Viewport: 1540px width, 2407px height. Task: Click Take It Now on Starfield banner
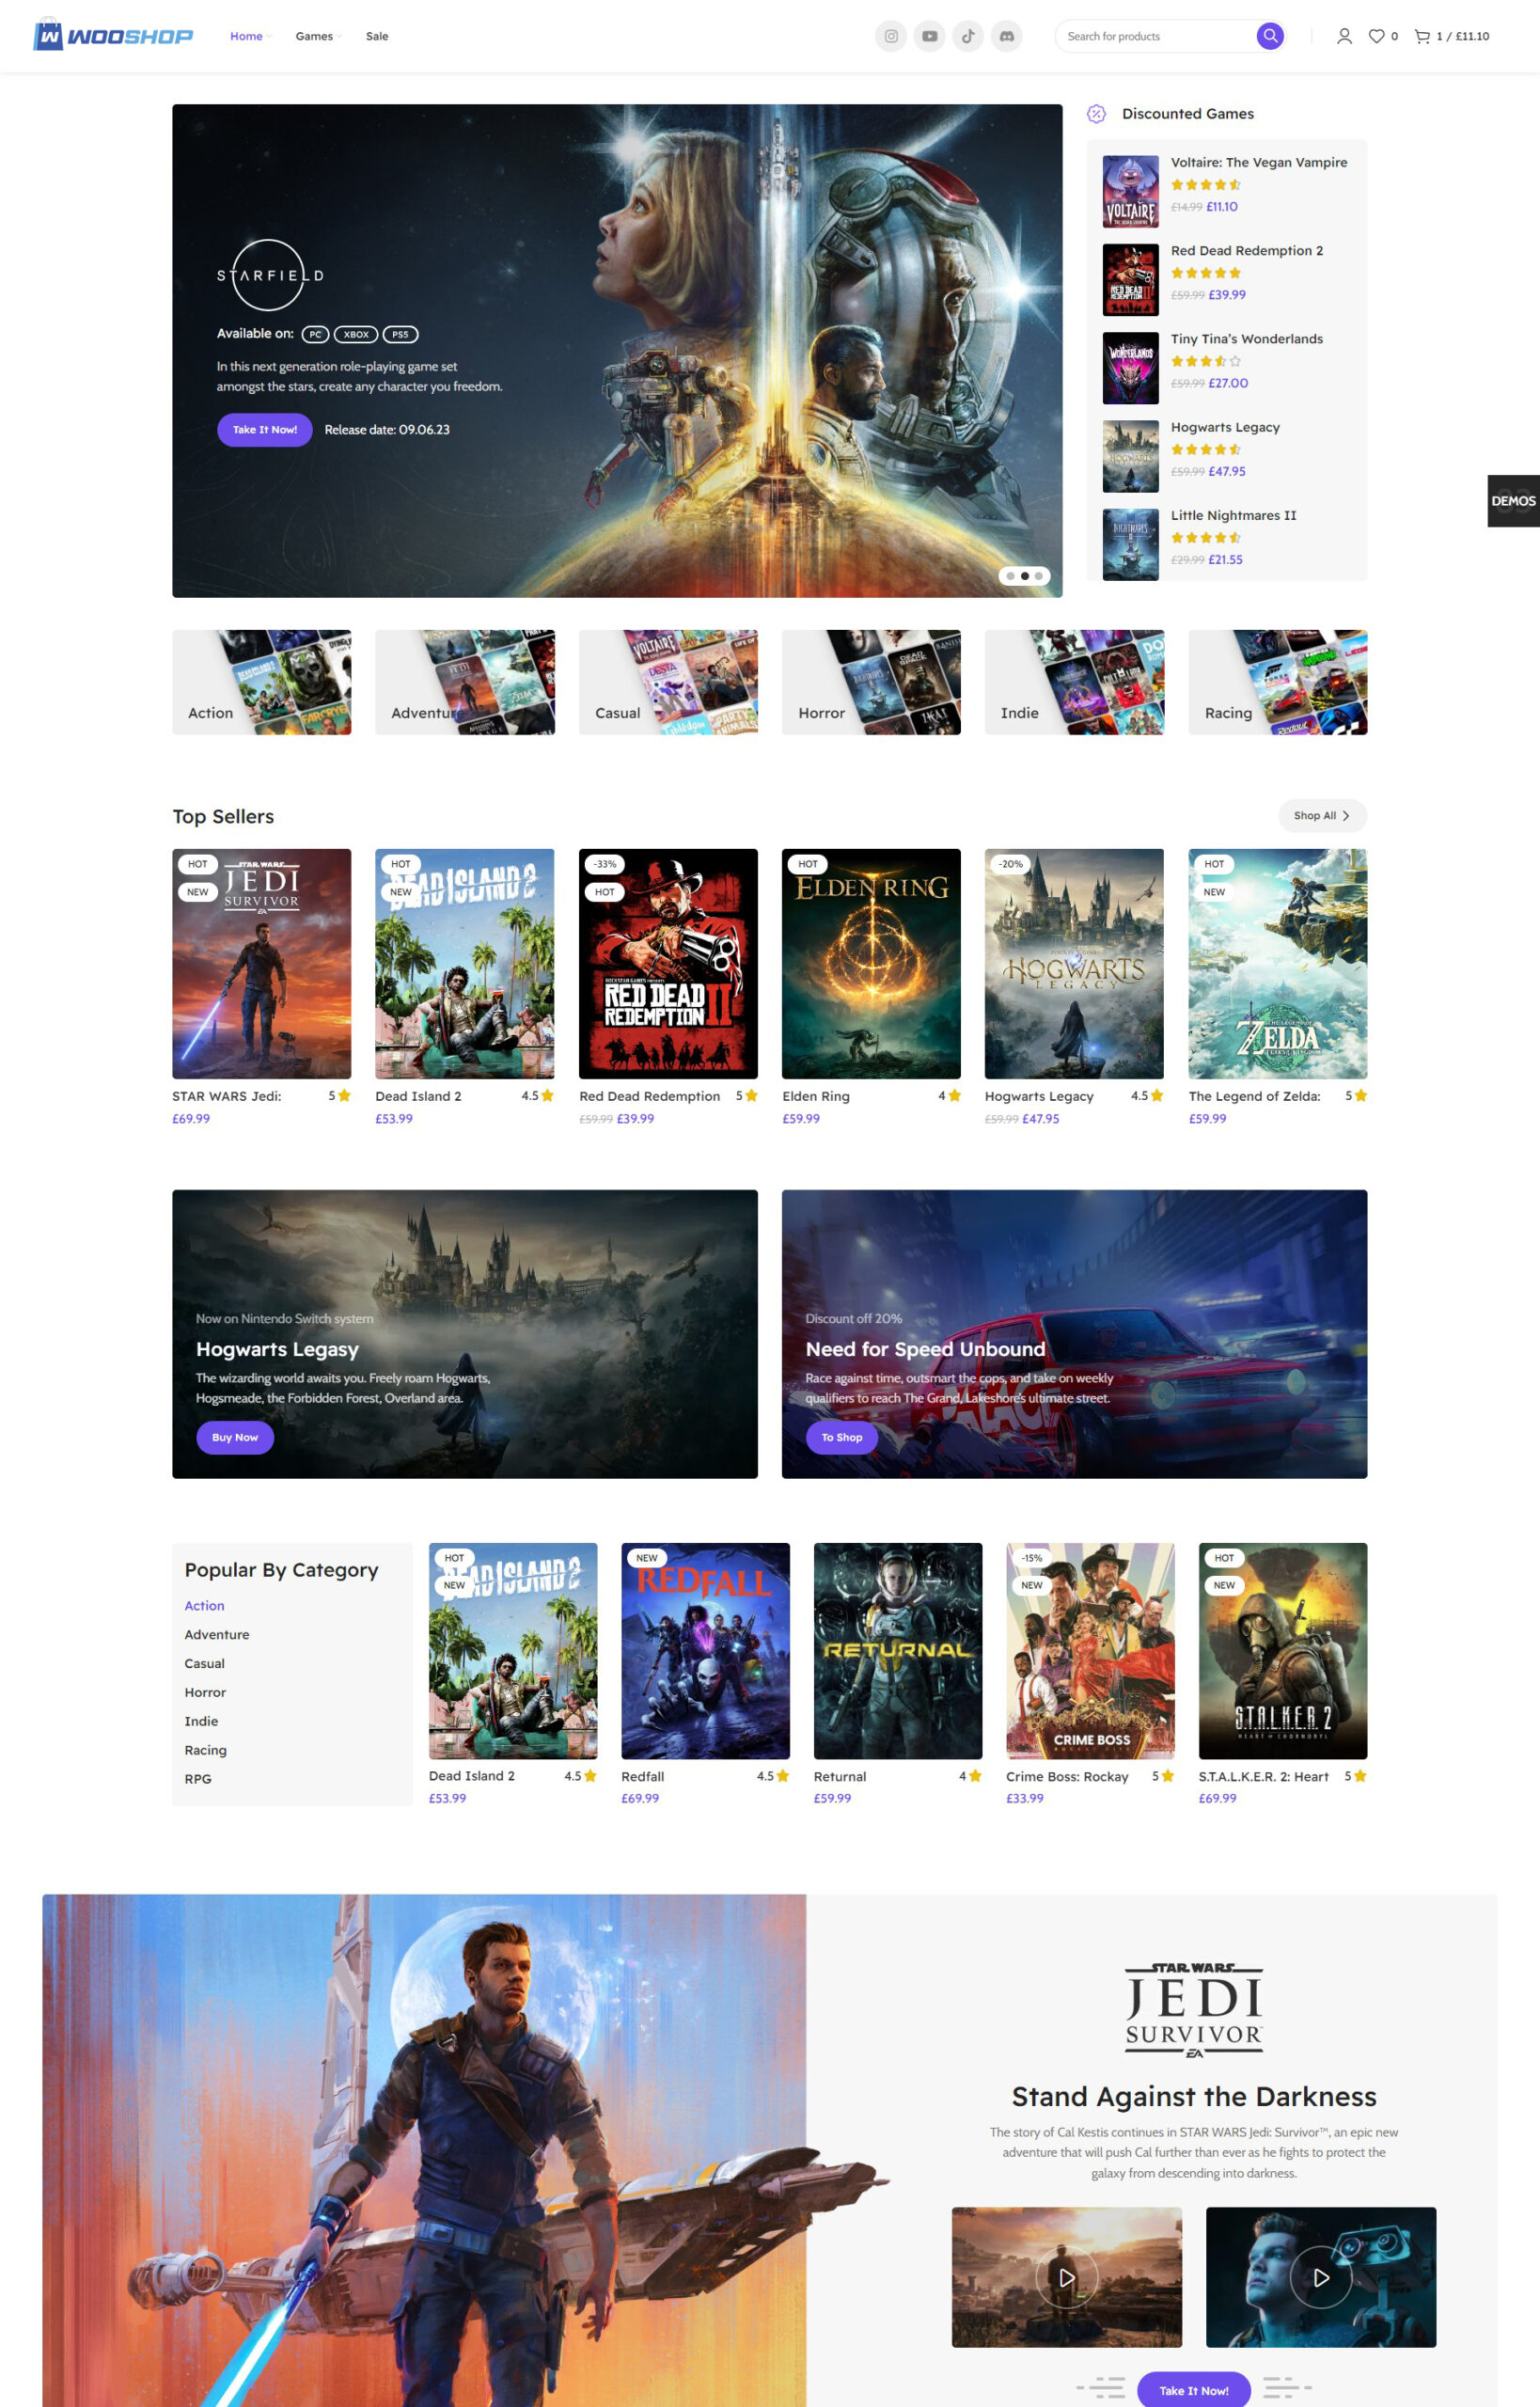264,430
